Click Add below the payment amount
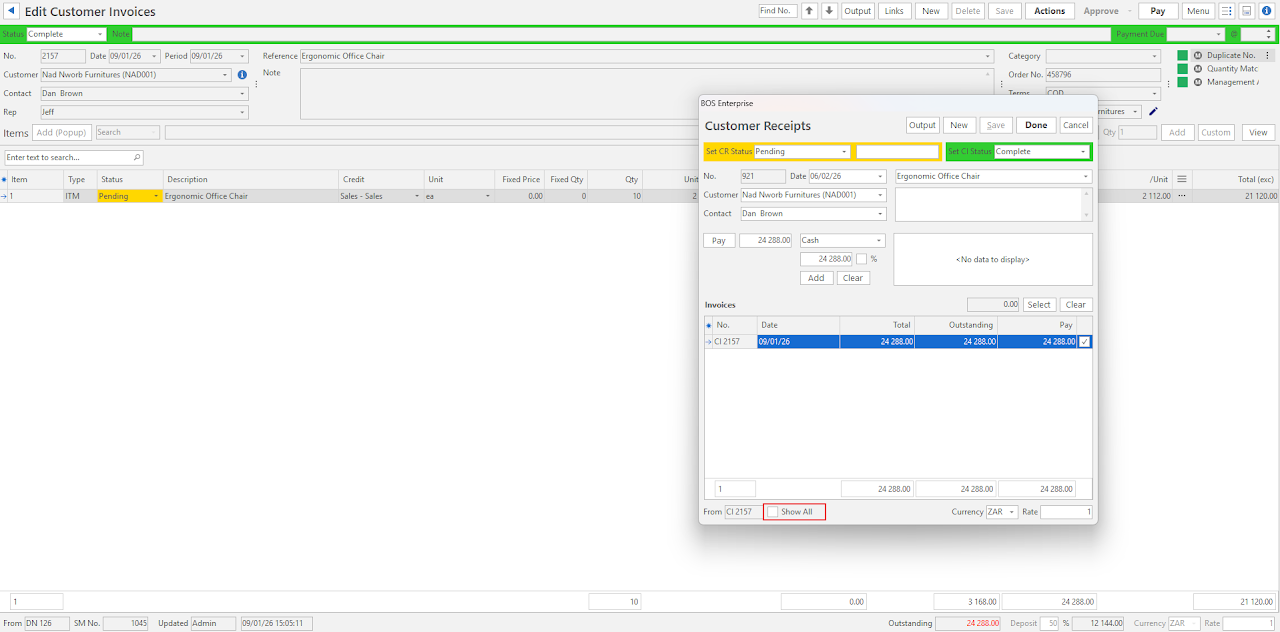Screen dimensions: 1280x632 click(816, 278)
